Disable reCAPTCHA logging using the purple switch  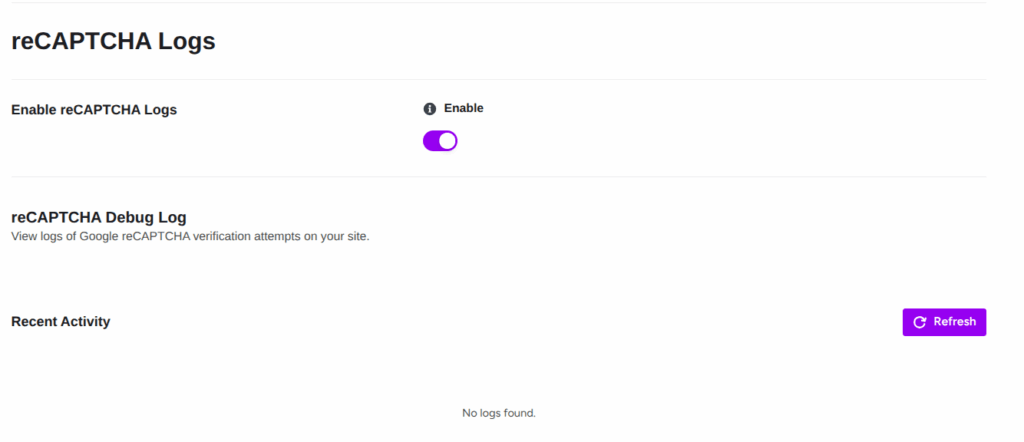(440, 140)
